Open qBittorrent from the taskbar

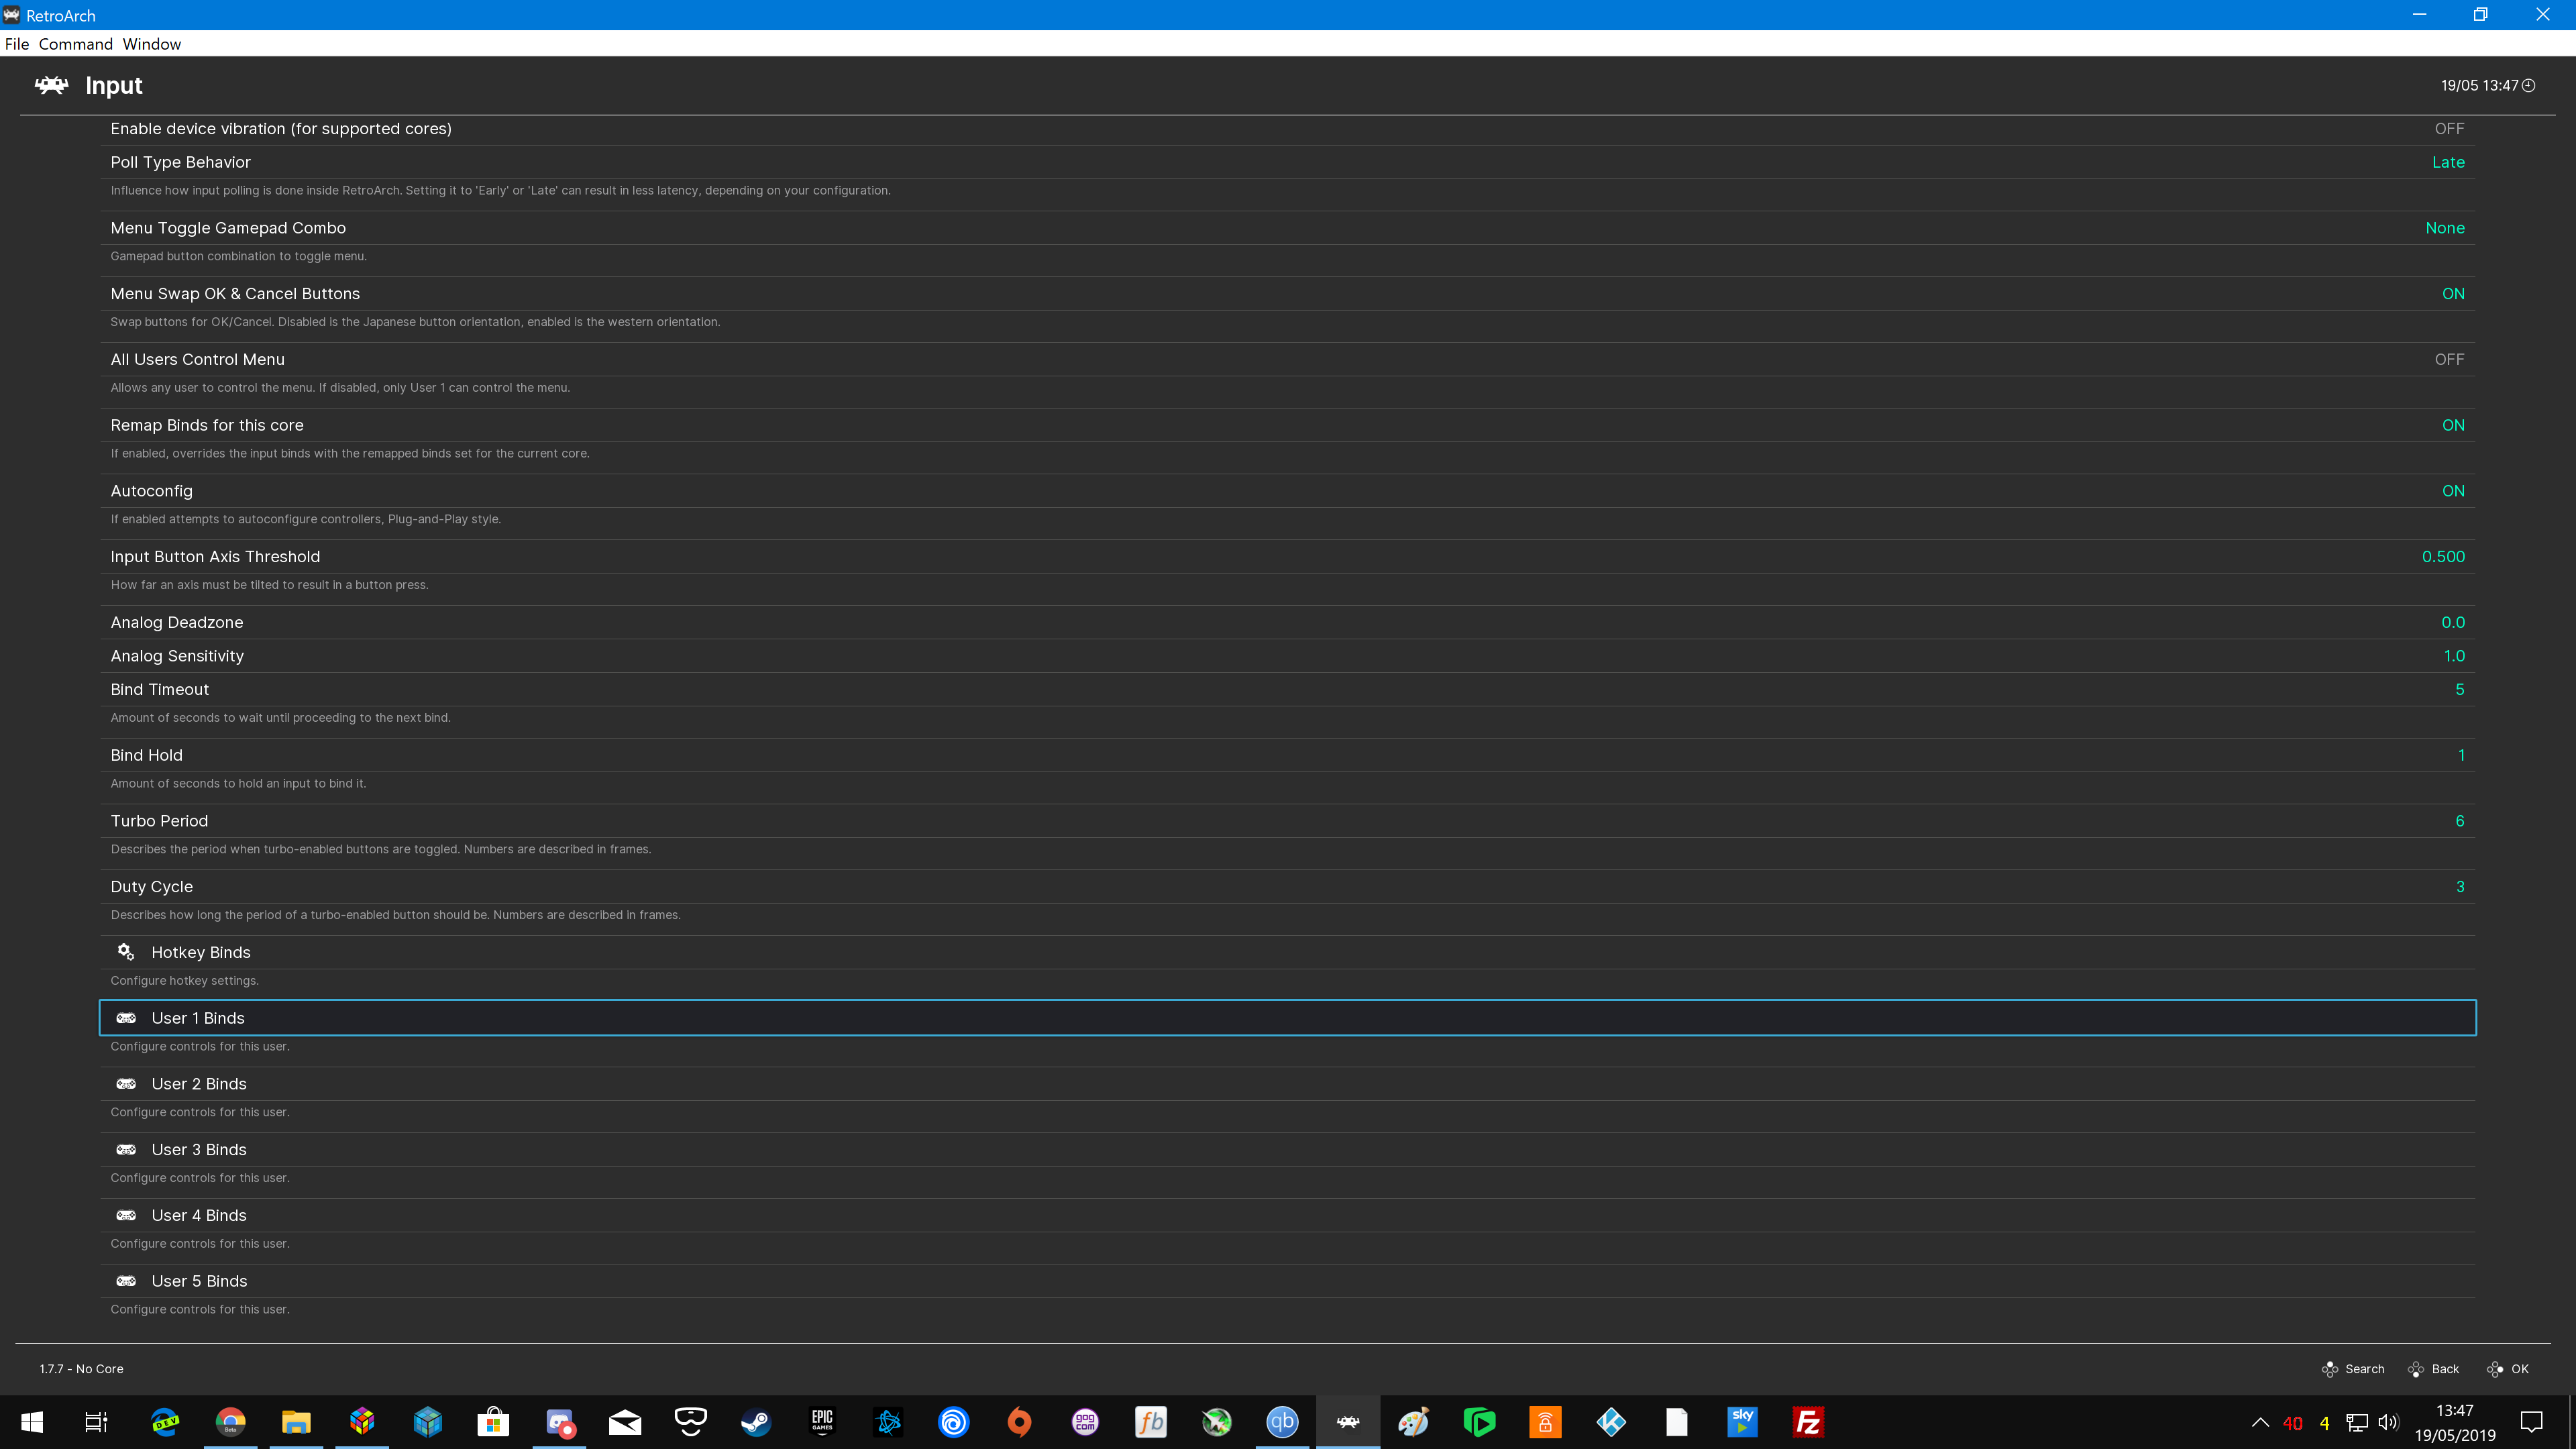point(1282,1421)
